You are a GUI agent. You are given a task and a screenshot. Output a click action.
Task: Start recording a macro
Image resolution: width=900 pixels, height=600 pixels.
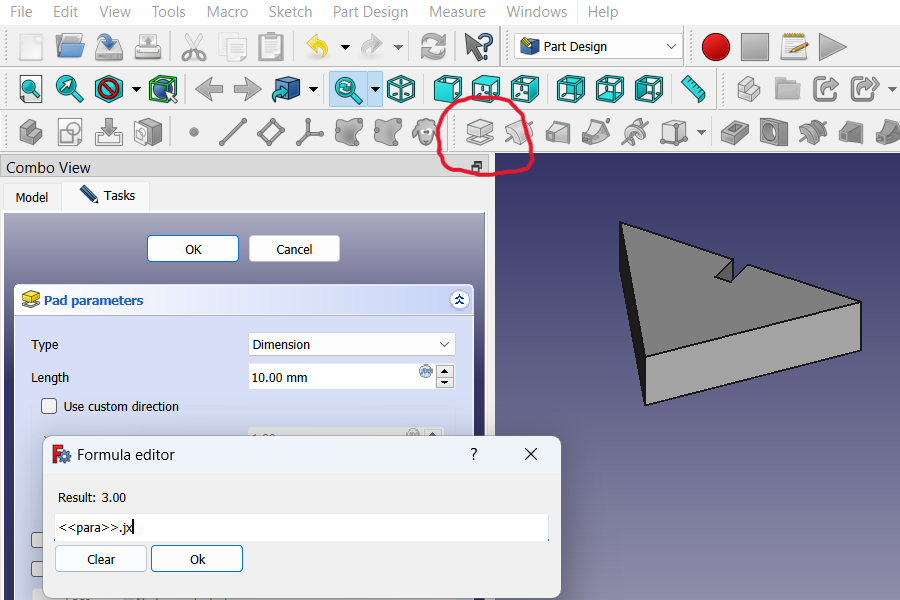pyautogui.click(x=715, y=46)
